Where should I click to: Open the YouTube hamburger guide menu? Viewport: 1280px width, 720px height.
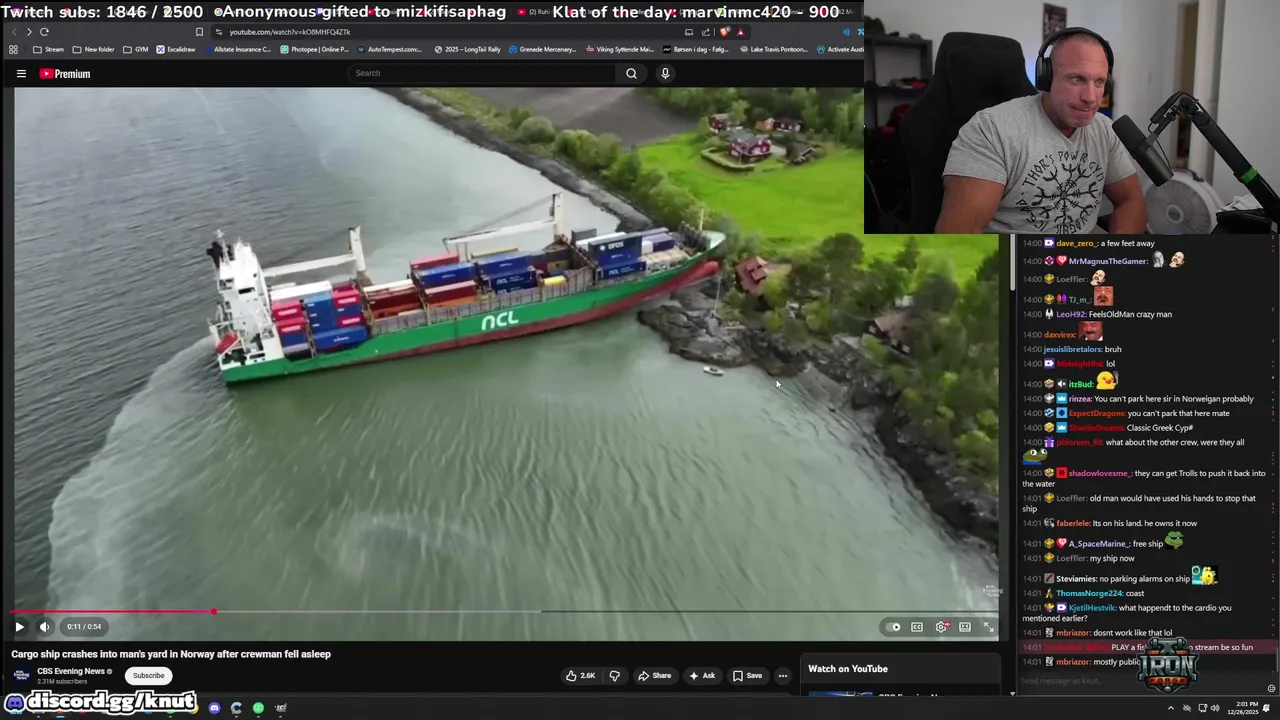pyautogui.click(x=21, y=73)
